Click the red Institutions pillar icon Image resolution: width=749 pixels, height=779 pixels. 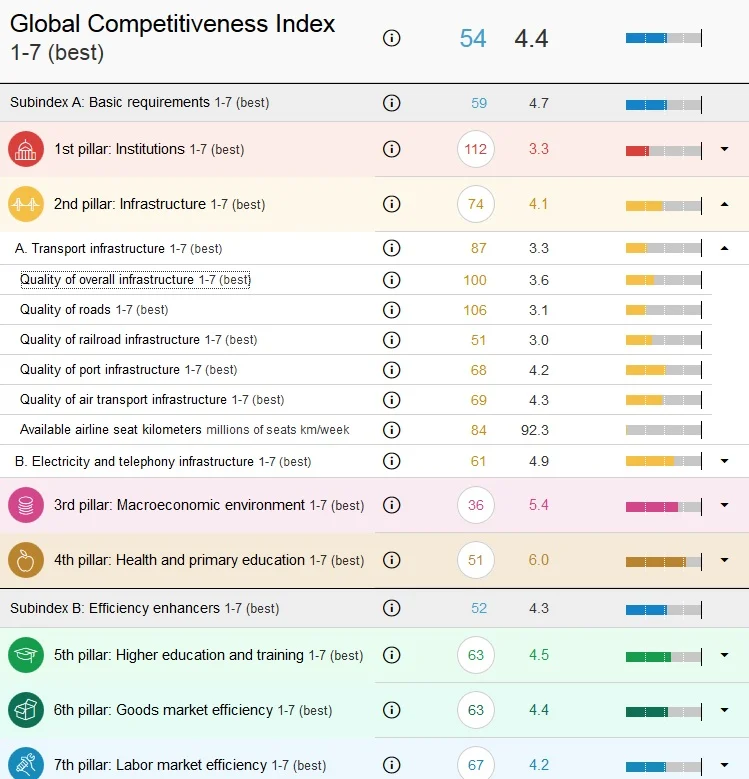pos(26,149)
